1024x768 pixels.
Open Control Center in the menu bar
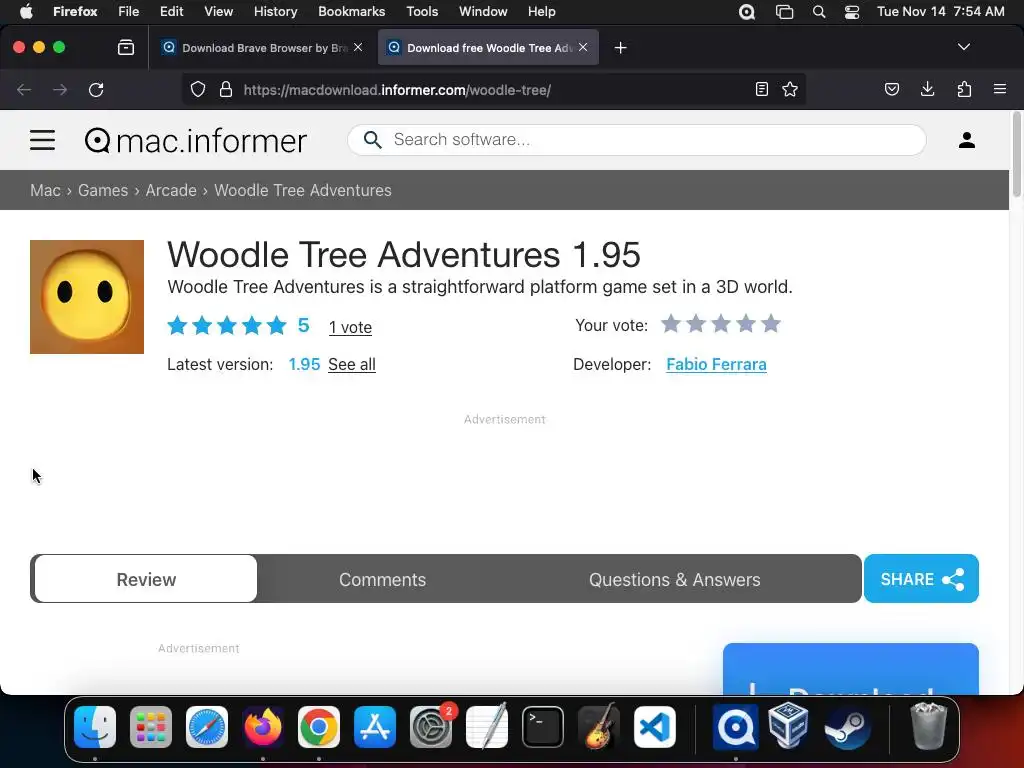click(x=852, y=12)
